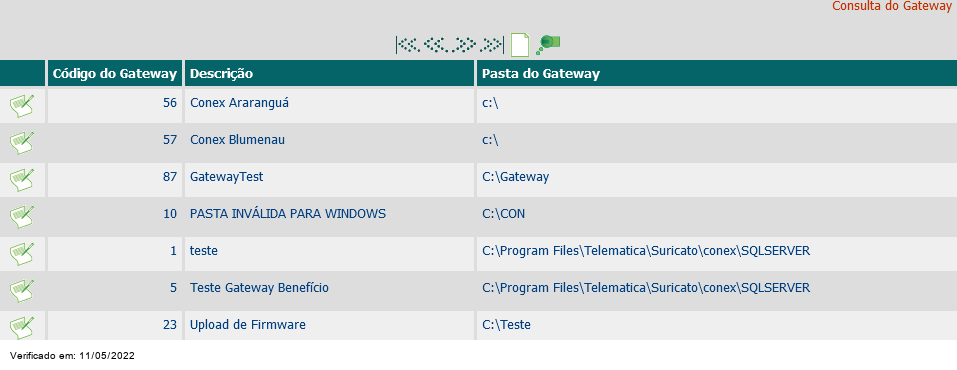Go to the first page of records
This screenshot has width=957, height=370.
408,45
